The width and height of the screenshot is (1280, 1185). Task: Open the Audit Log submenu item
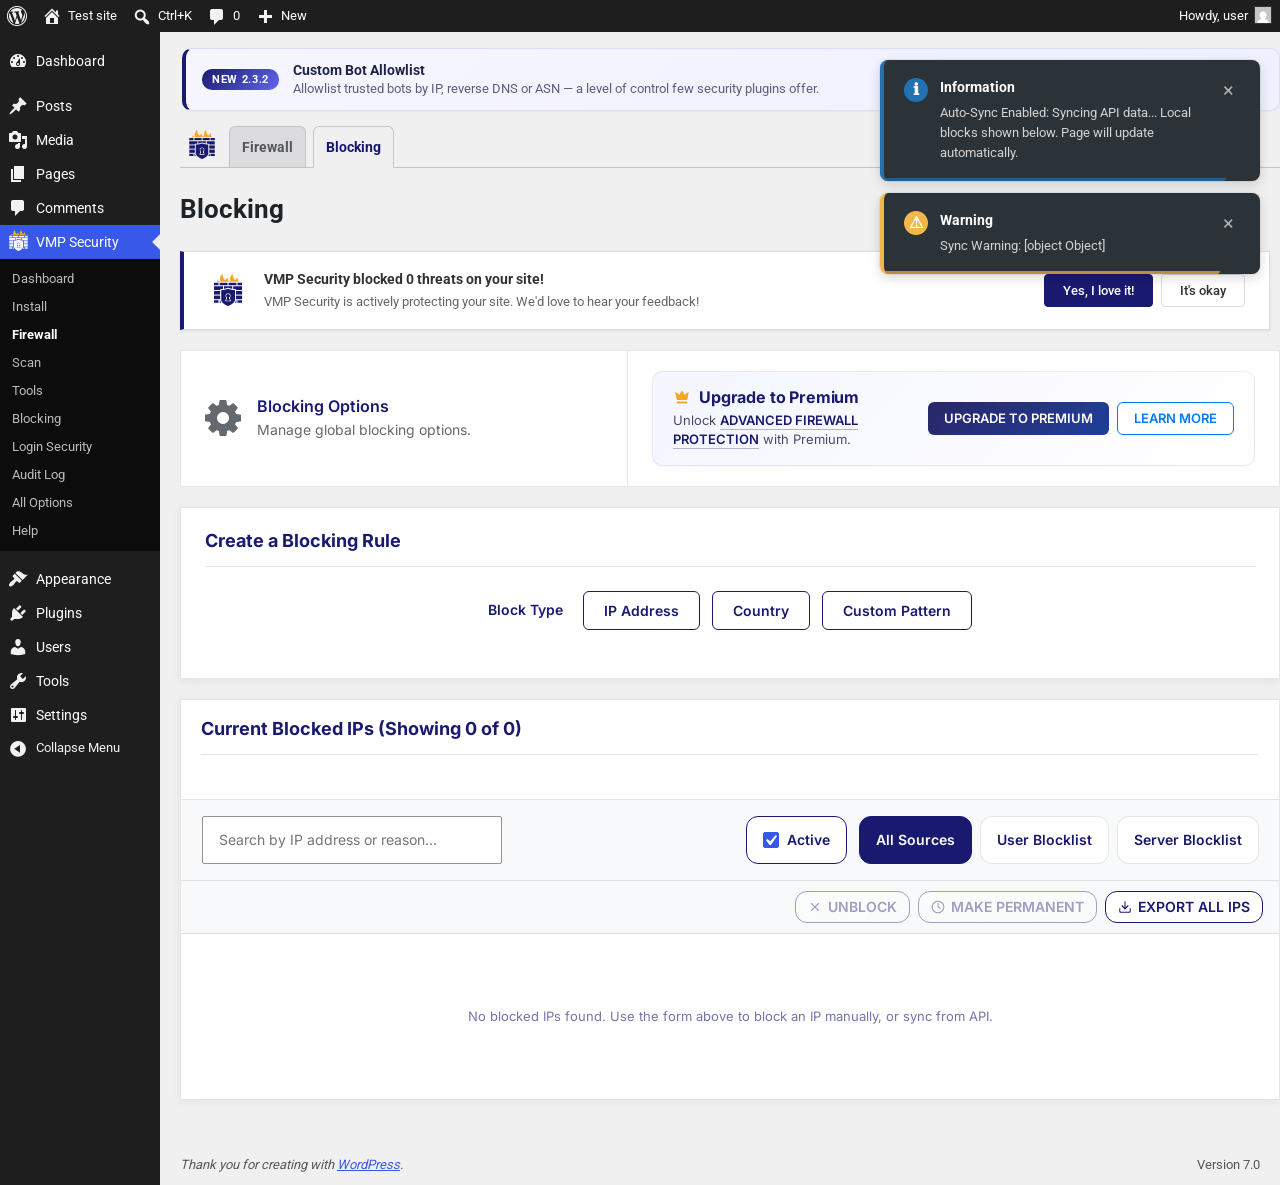[x=39, y=475]
